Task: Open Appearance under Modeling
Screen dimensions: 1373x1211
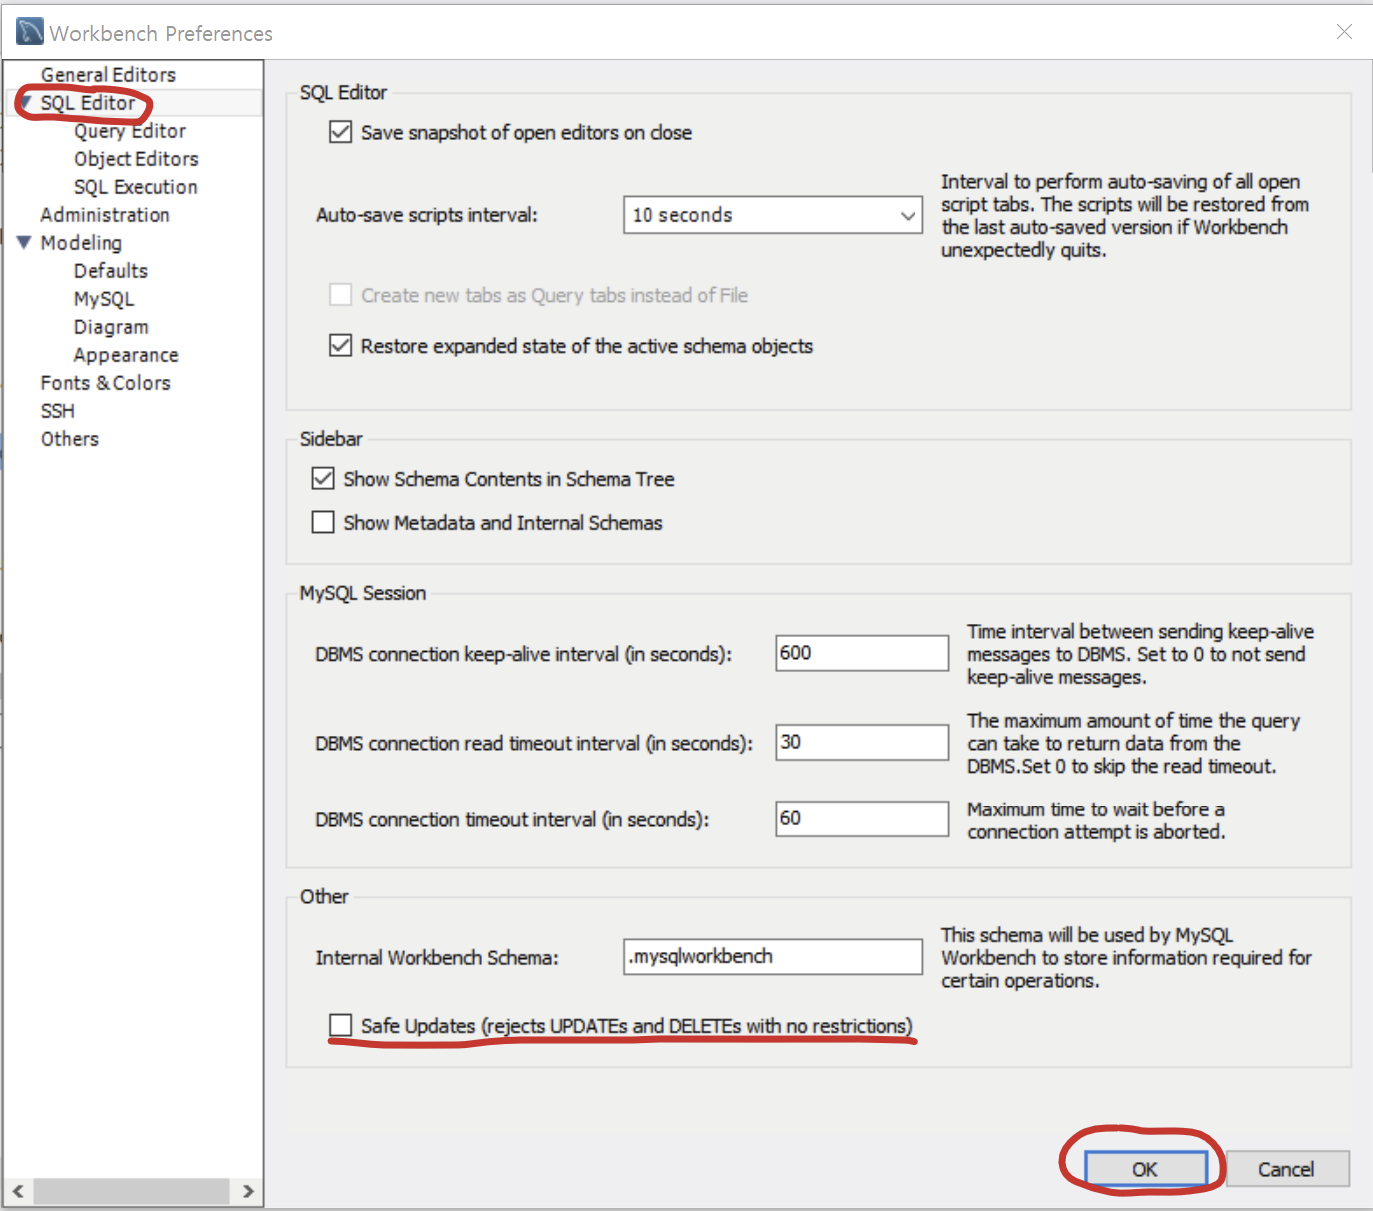Action: pos(126,355)
